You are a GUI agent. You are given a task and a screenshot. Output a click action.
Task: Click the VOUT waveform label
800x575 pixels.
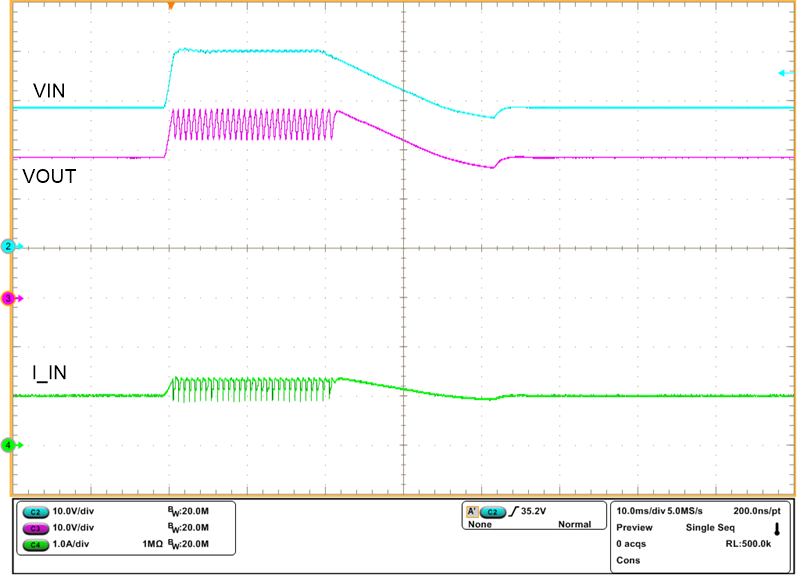point(49,177)
